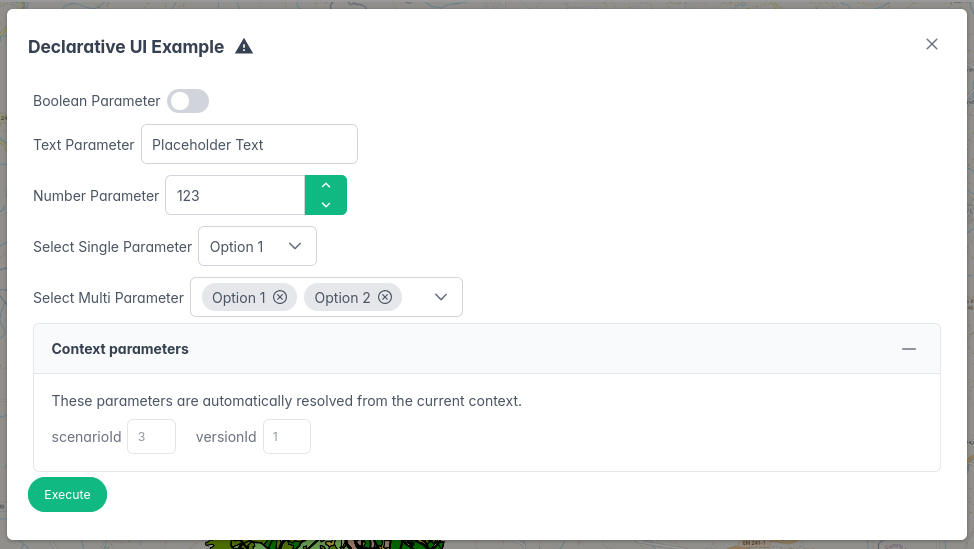Image resolution: width=974 pixels, height=549 pixels.
Task: Decrease Number Parameter with the down arrow
Action: (x=326, y=205)
